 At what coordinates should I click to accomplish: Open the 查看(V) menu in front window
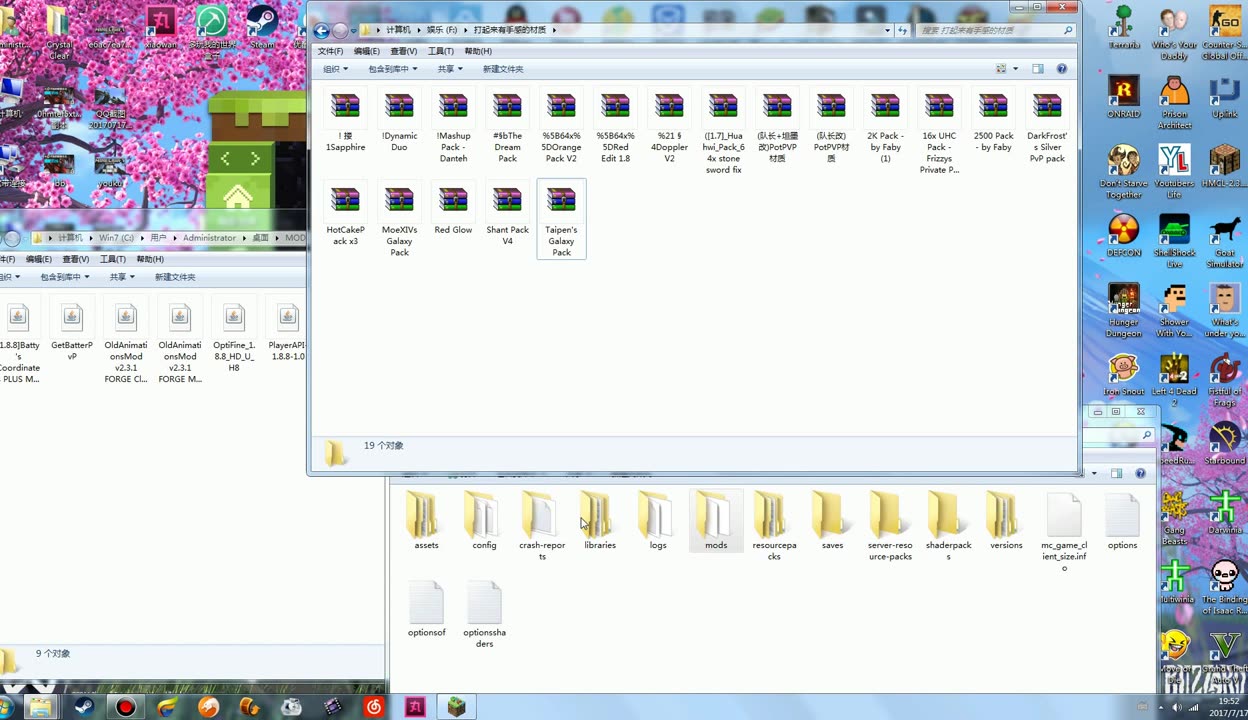point(404,51)
